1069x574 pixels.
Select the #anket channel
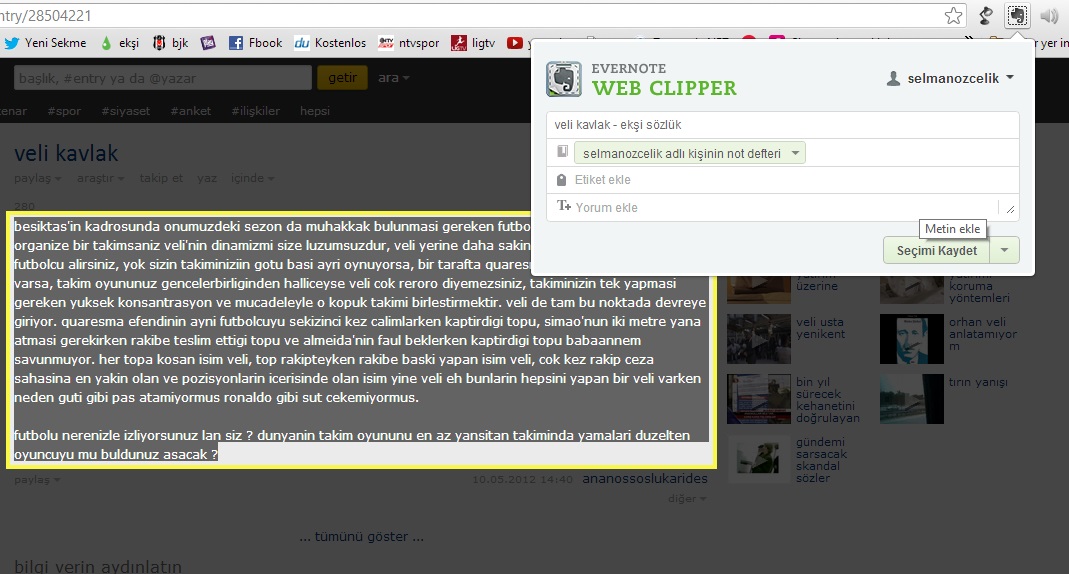pyautogui.click(x=190, y=110)
